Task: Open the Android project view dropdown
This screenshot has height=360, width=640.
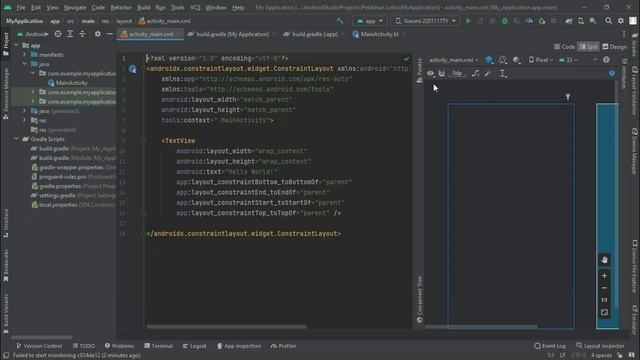Action: tap(33, 34)
